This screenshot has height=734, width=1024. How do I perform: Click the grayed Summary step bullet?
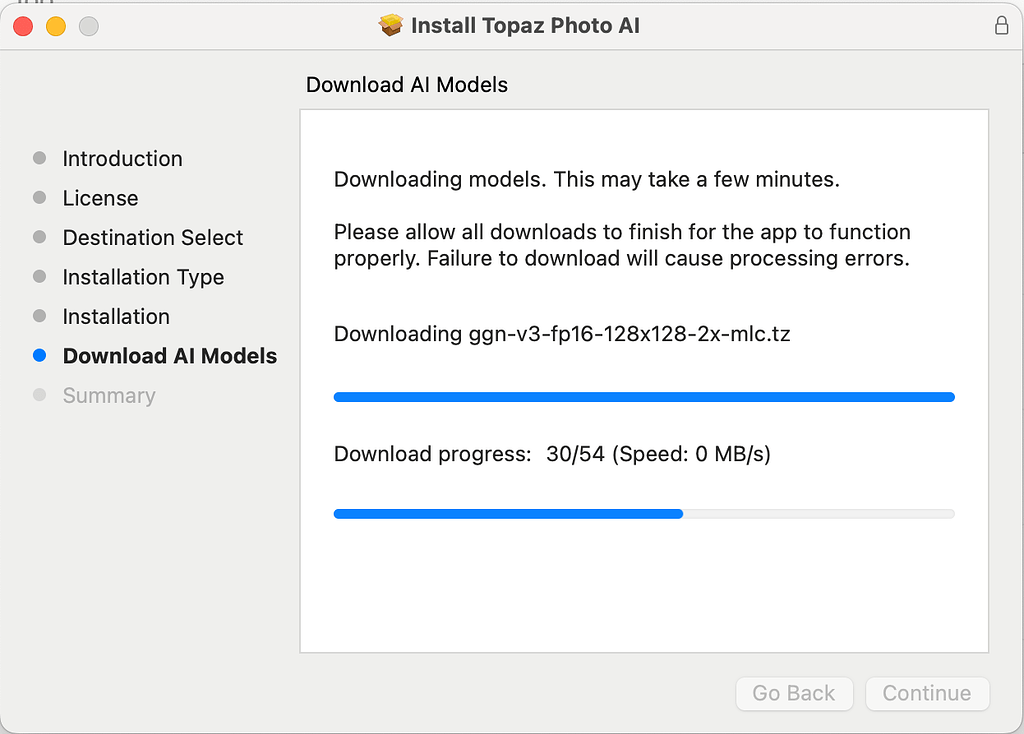[40, 395]
